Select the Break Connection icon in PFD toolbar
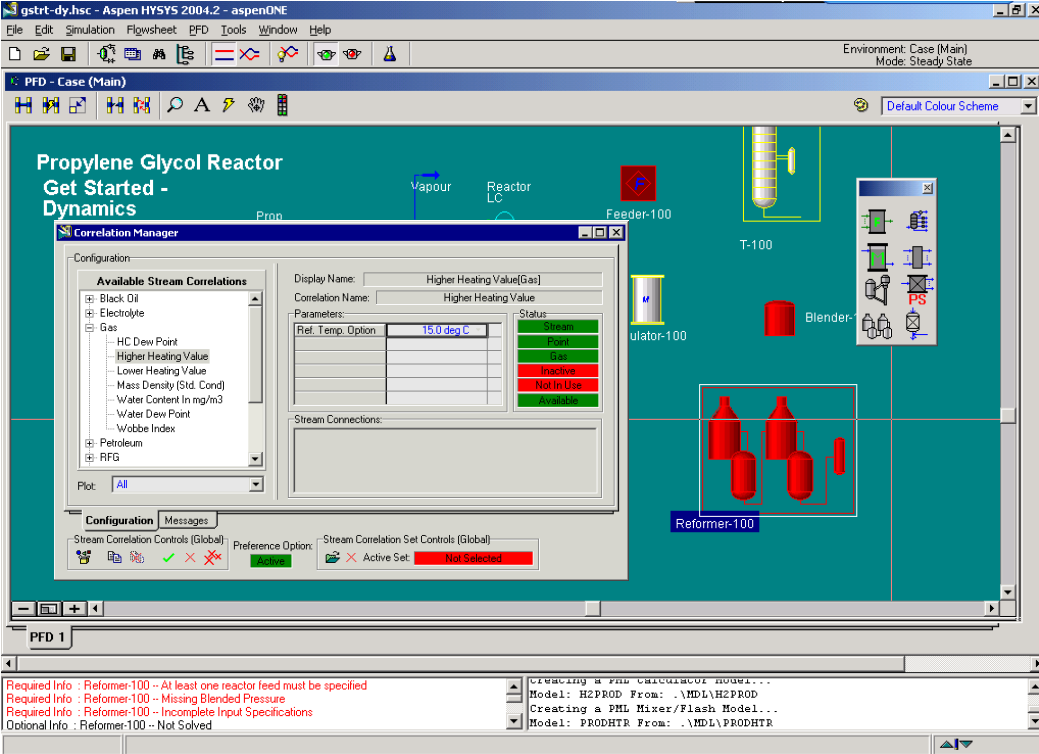Image resolution: width=1039 pixels, height=754 pixels. 115,105
